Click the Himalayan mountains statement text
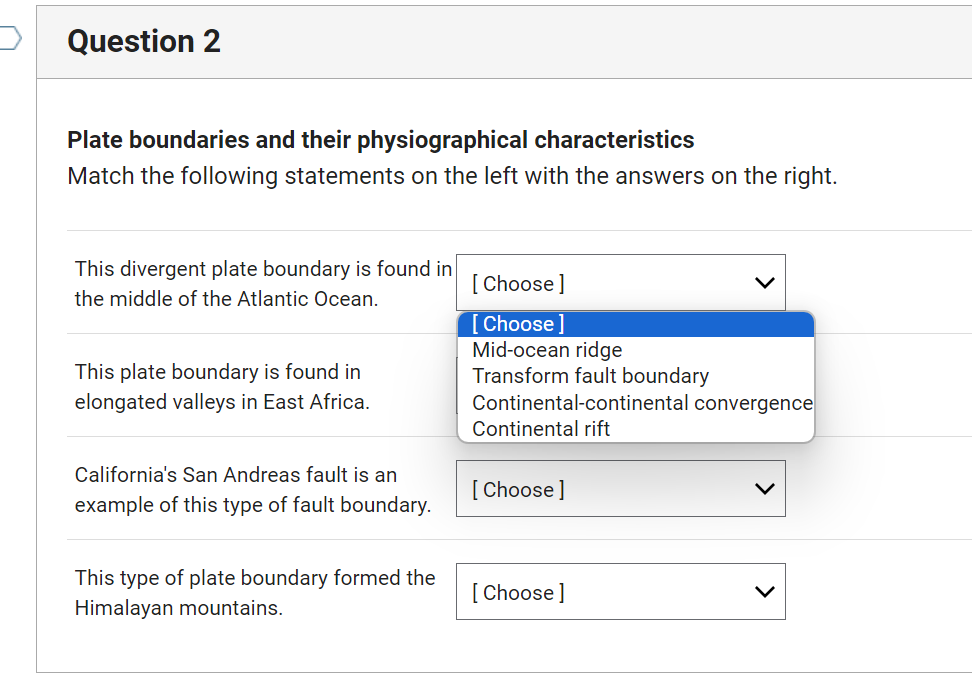This screenshot has width=972, height=678. click(254, 592)
